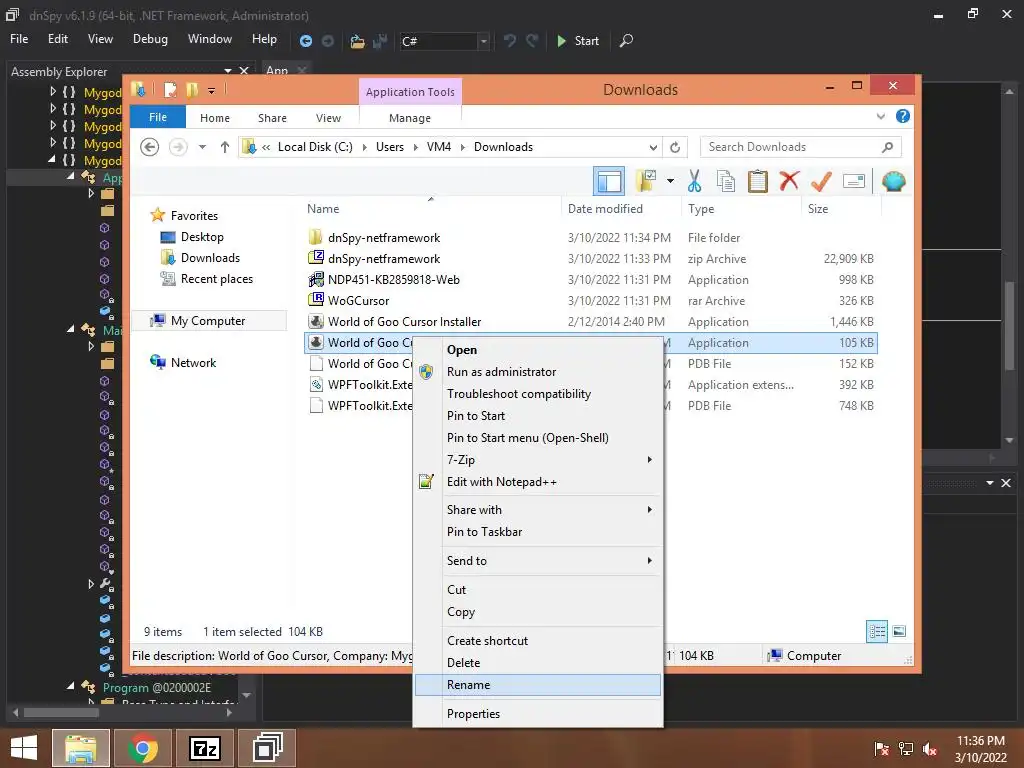The image size is (1024, 768).
Task: Click the folder options toolbar icon
Action: pos(647,181)
